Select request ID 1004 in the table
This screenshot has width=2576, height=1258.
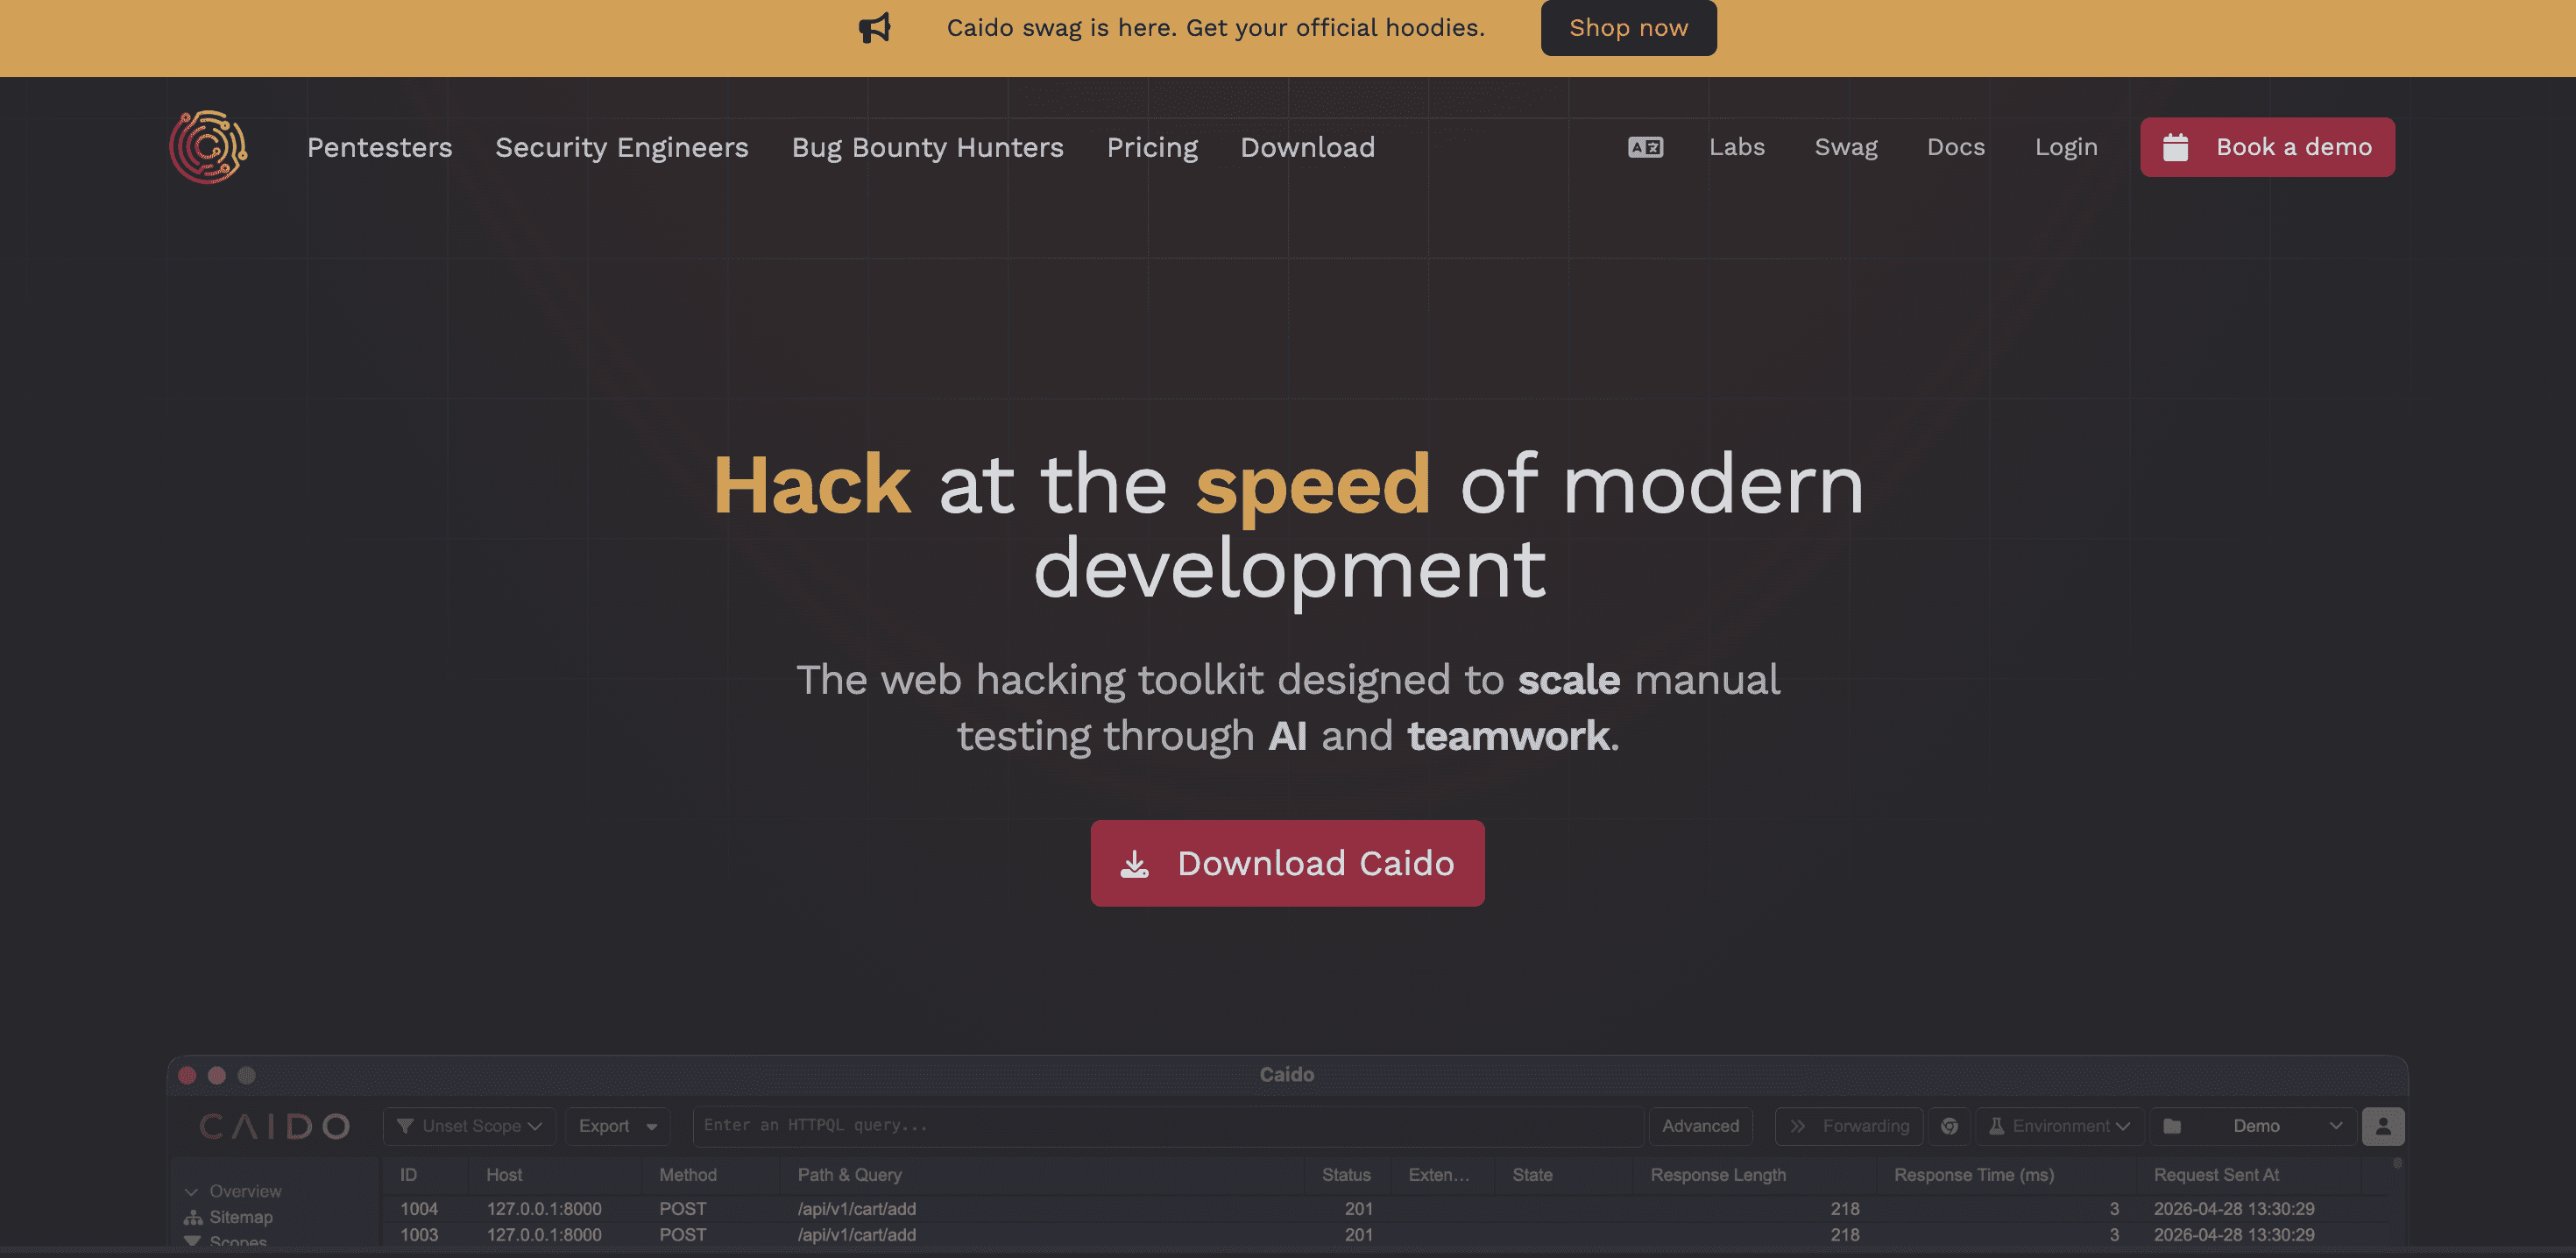click(x=419, y=1209)
